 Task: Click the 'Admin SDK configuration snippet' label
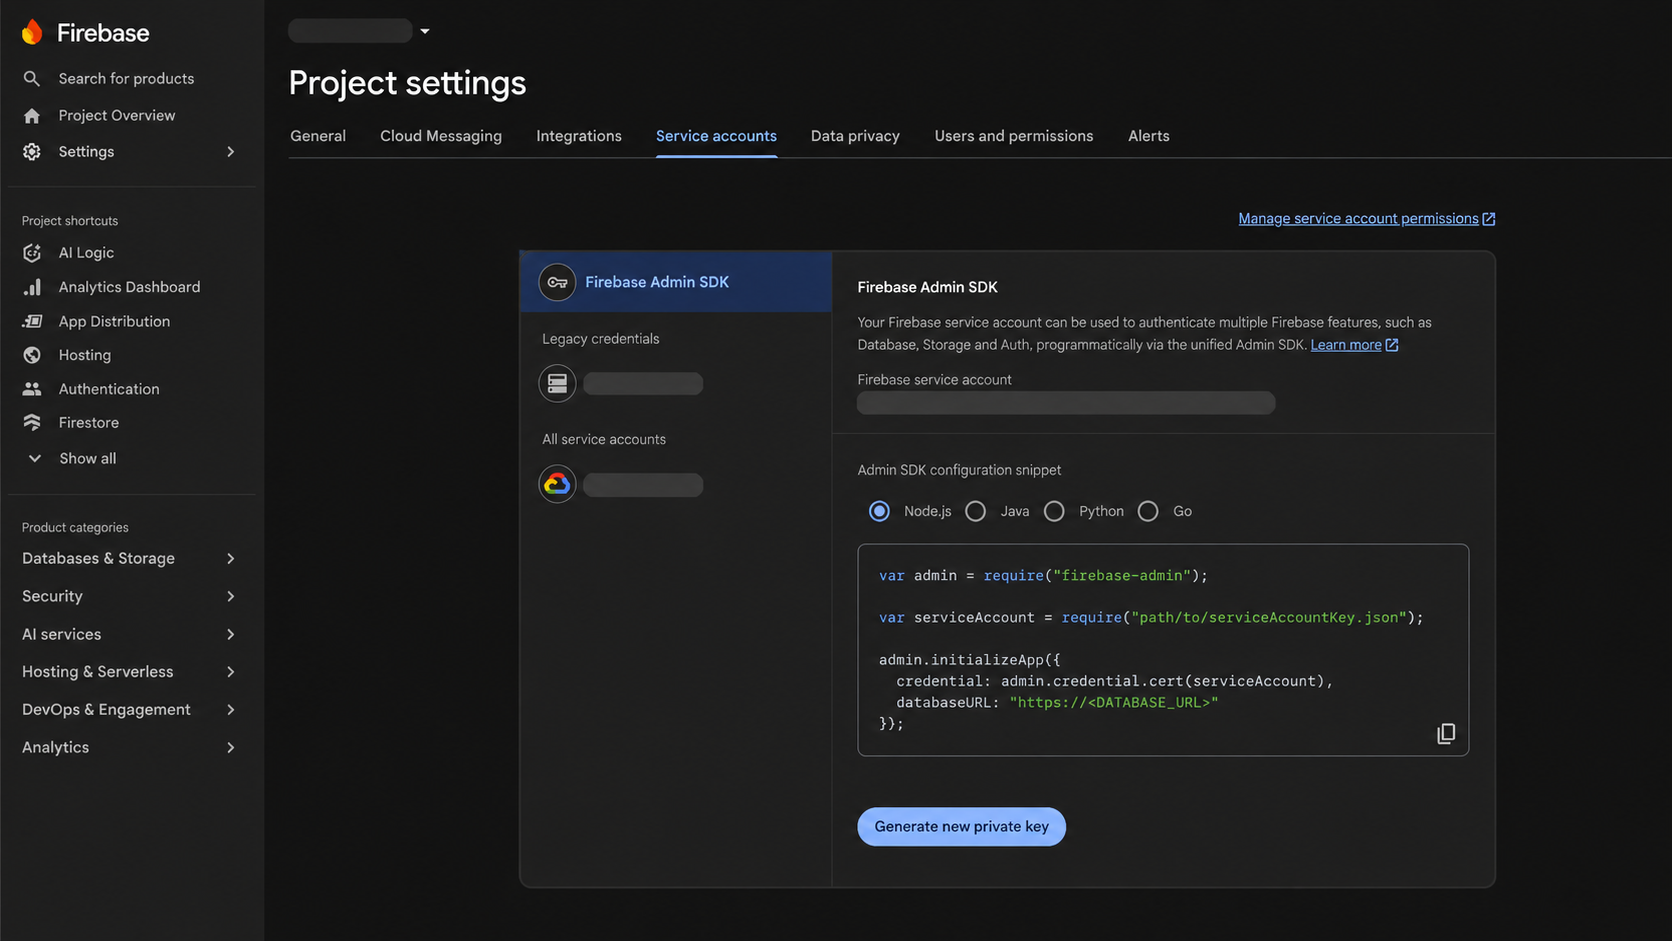[x=959, y=470]
